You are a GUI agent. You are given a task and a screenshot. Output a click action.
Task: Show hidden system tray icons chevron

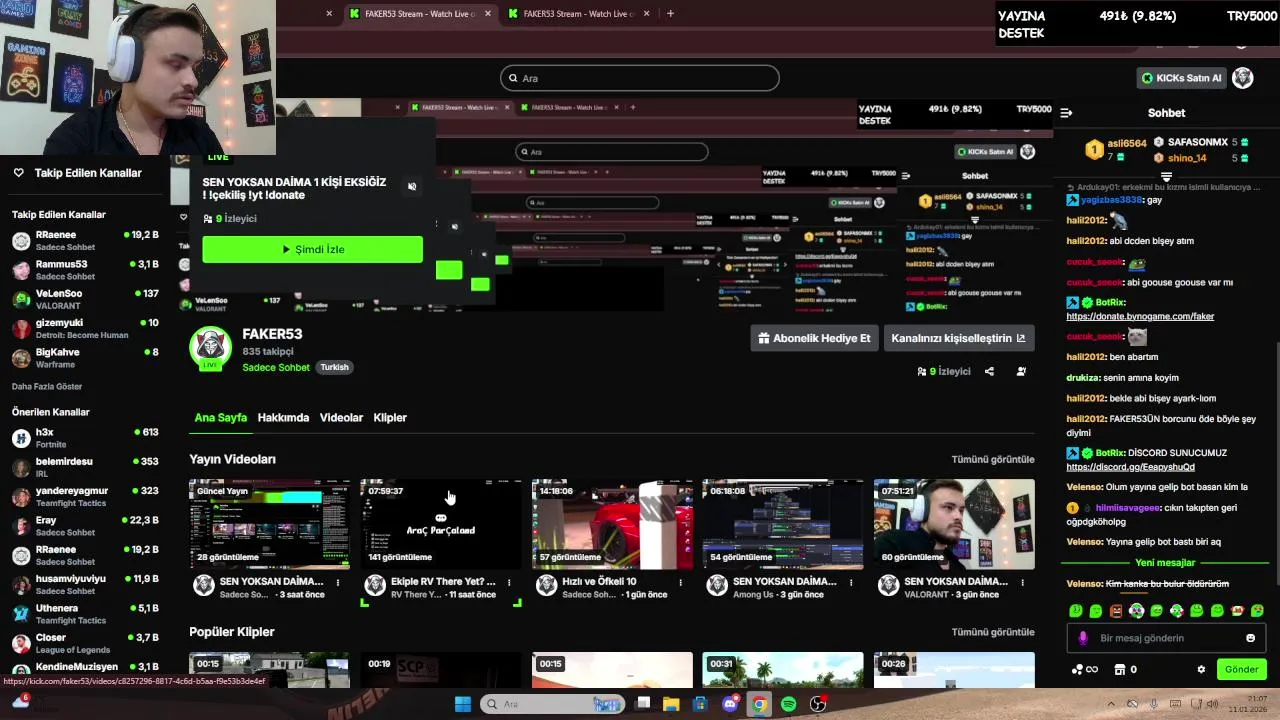pyautogui.click(x=1110, y=704)
